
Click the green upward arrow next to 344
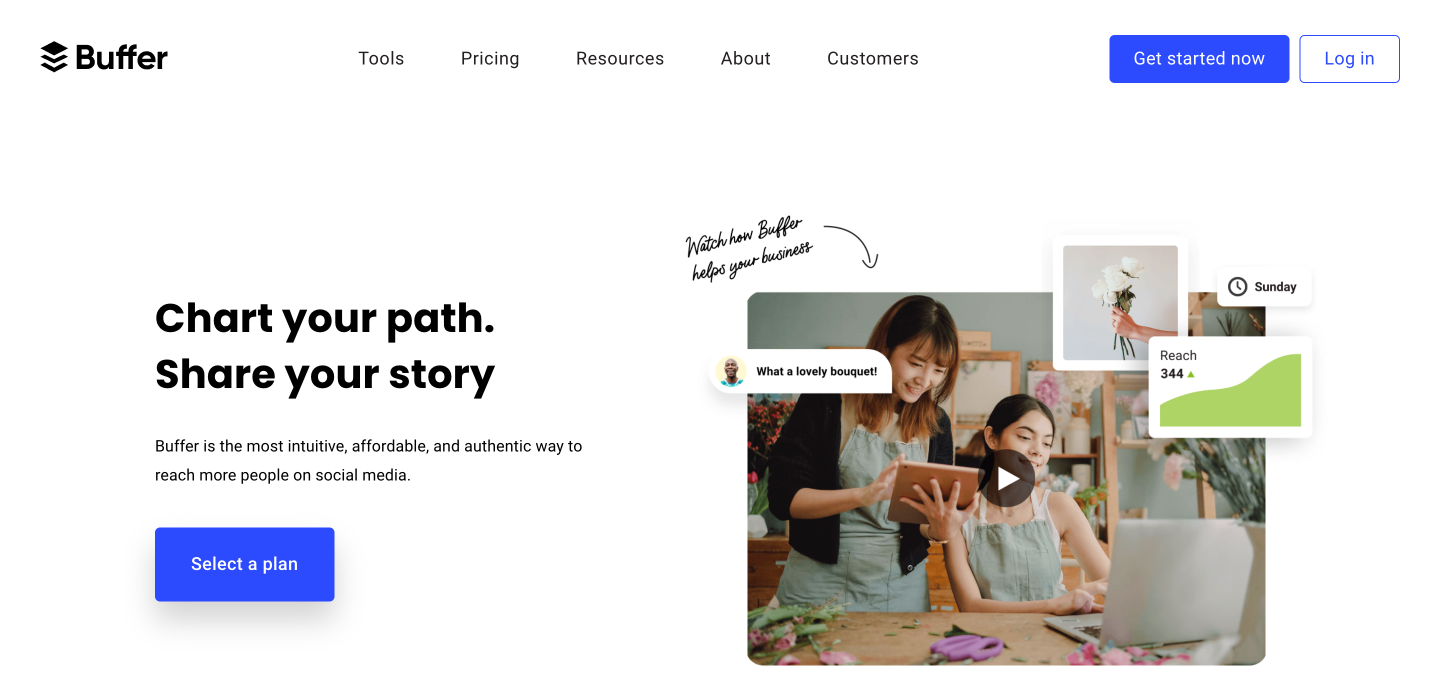pyautogui.click(x=1191, y=374)
